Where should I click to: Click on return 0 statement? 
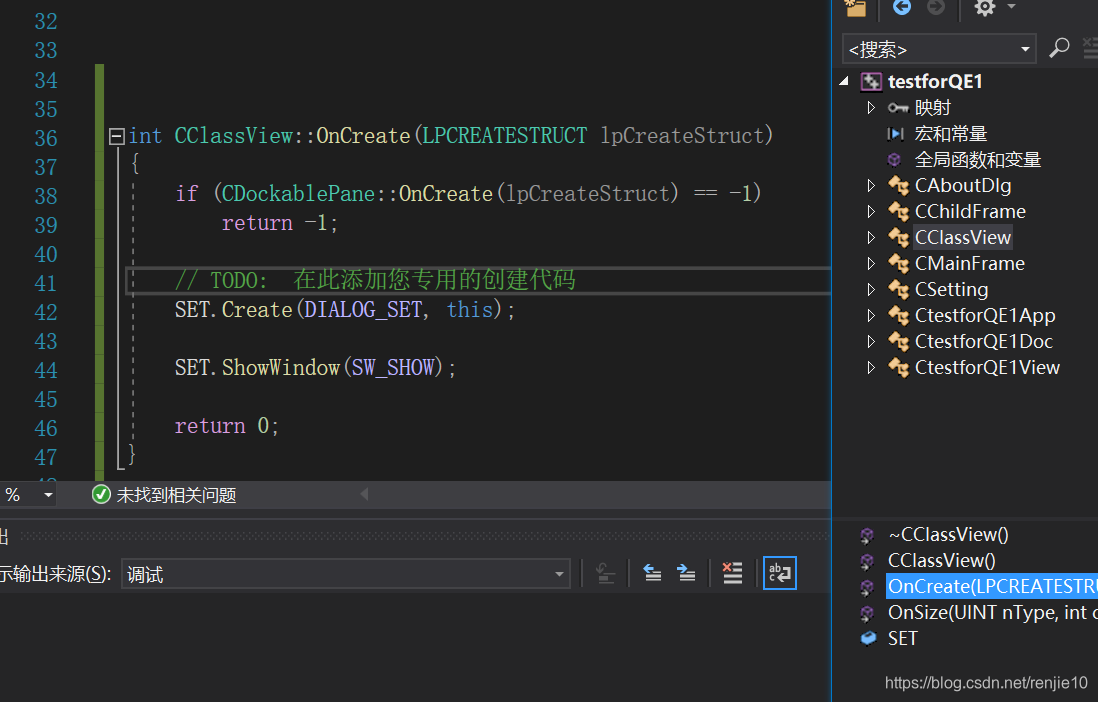click(227, 426)
